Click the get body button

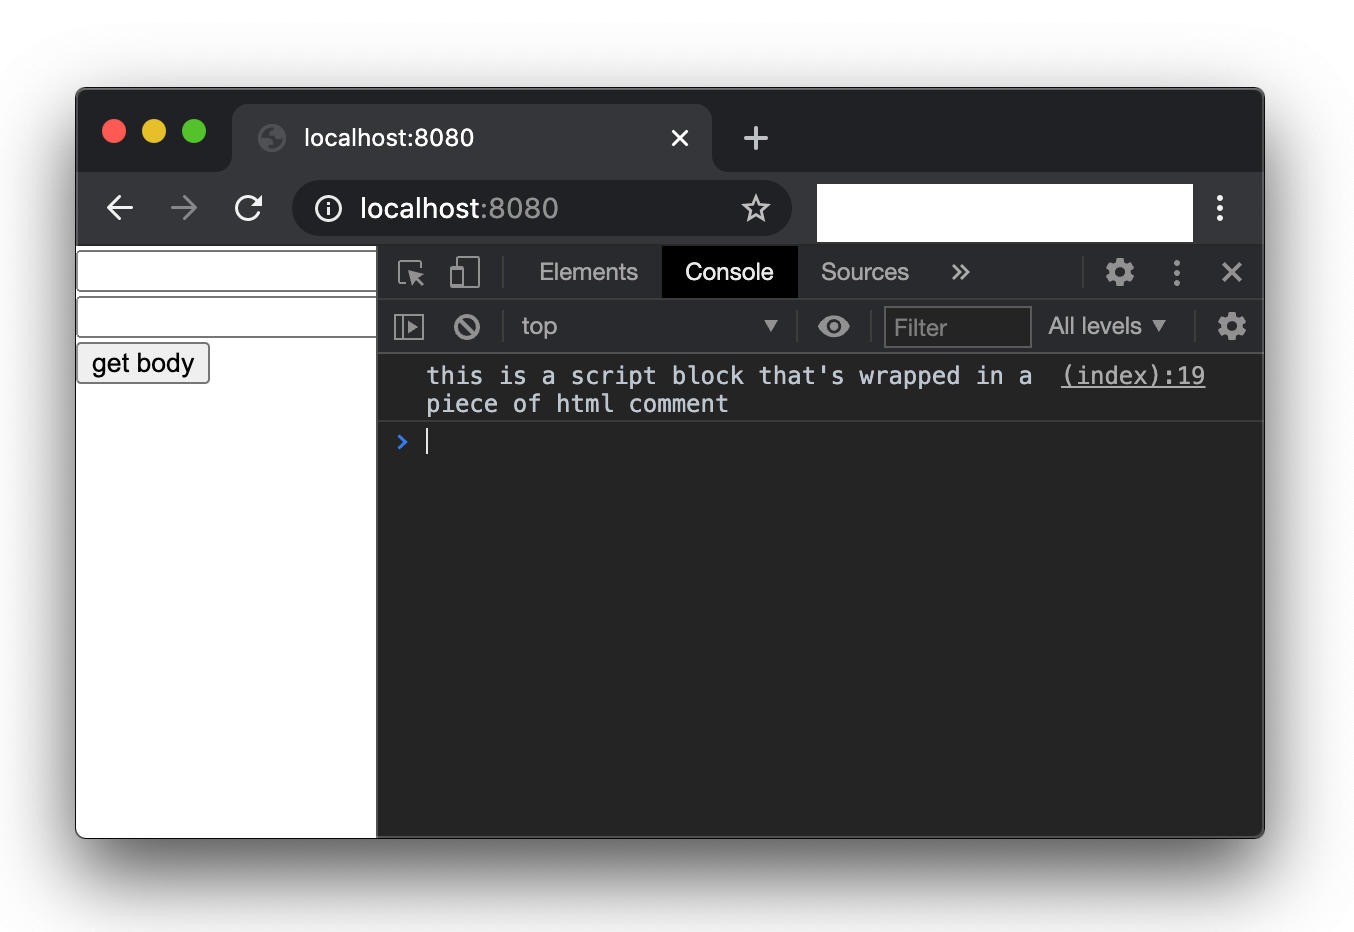click(143, 363)
